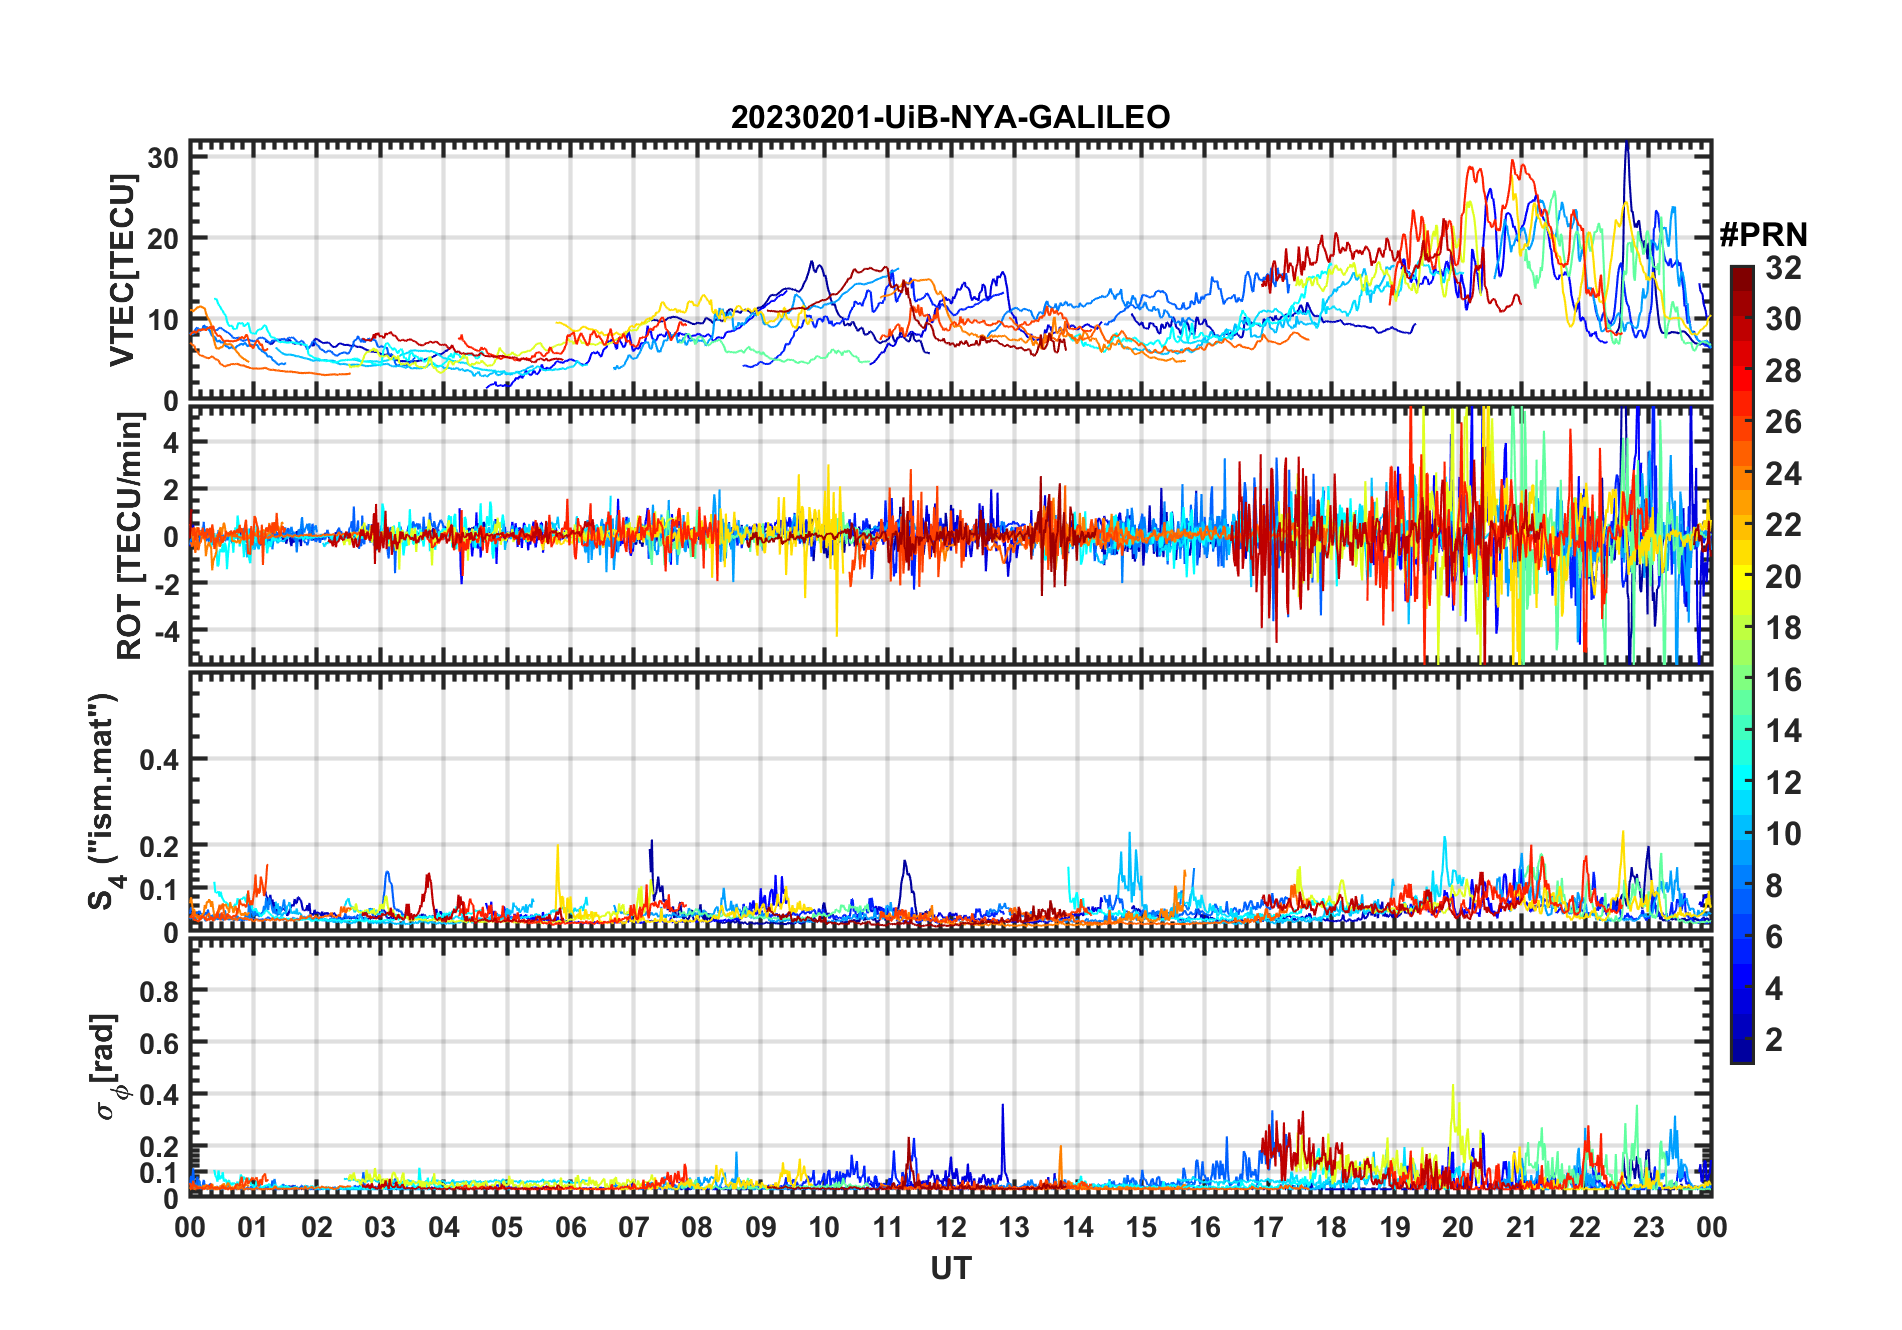Click x-axis tick label 01
This screenshot has height=1330, width=1902.
coord(253,1227)
